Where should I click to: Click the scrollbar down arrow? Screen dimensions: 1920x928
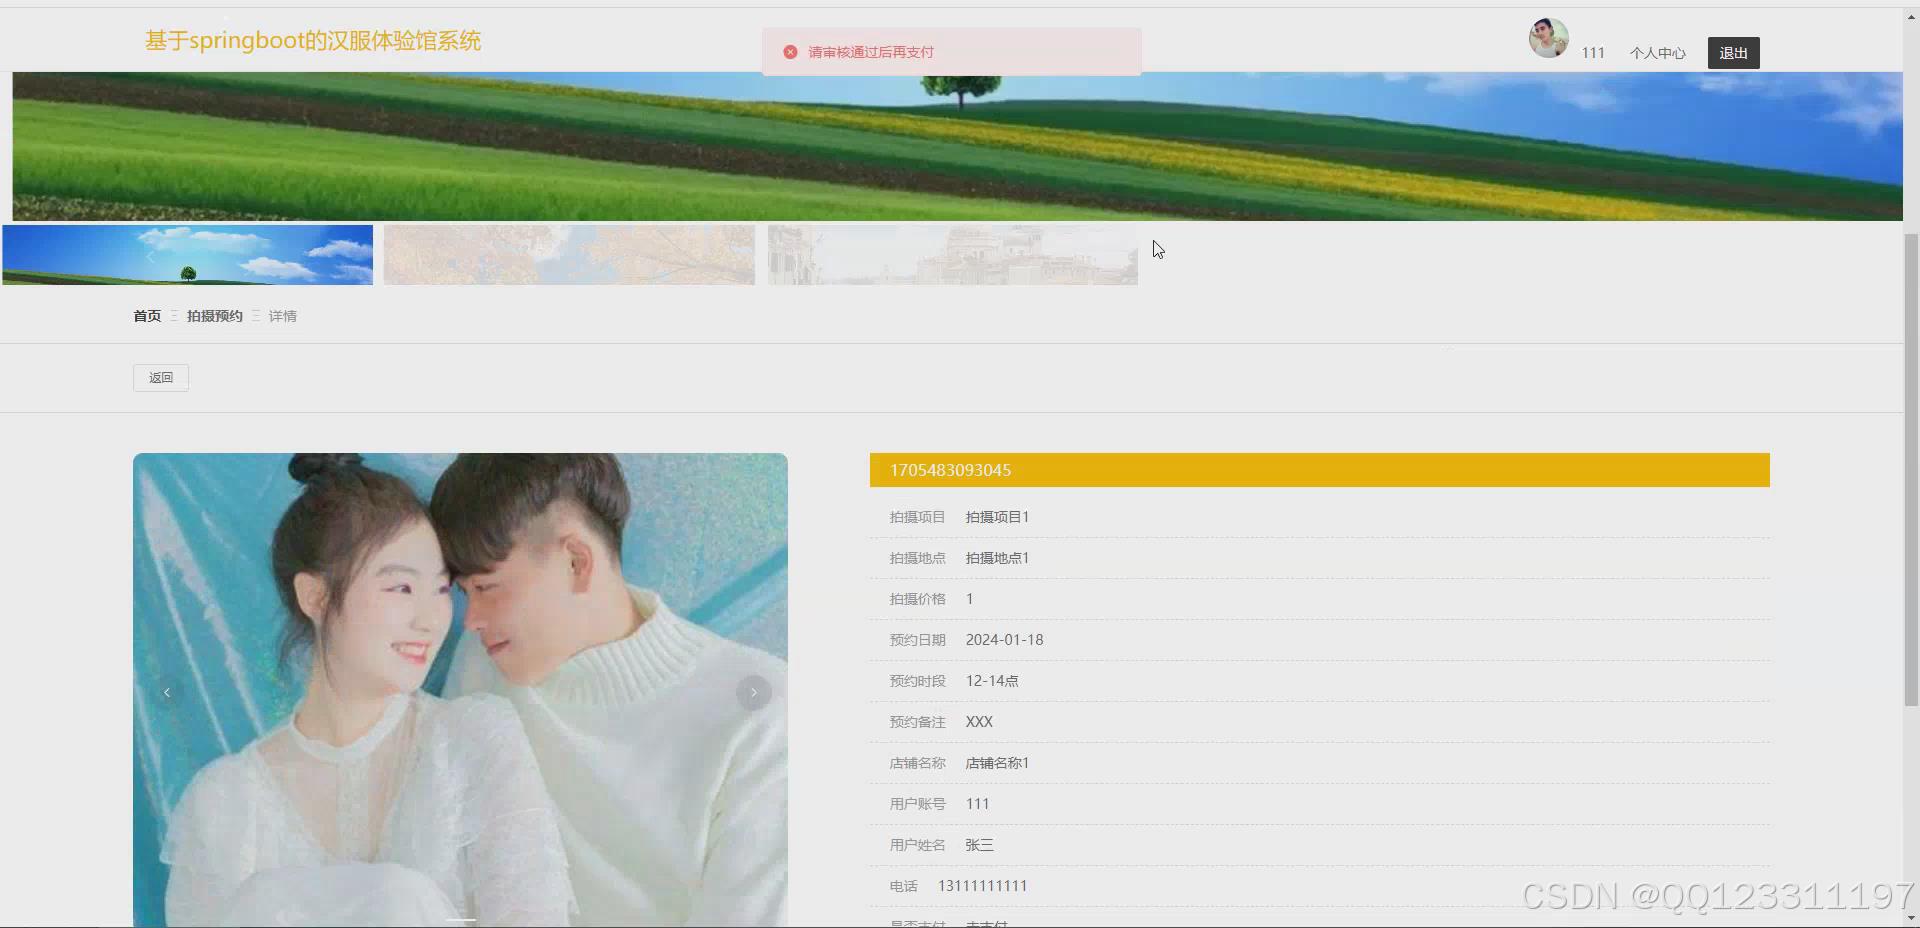pos(1911,919)
